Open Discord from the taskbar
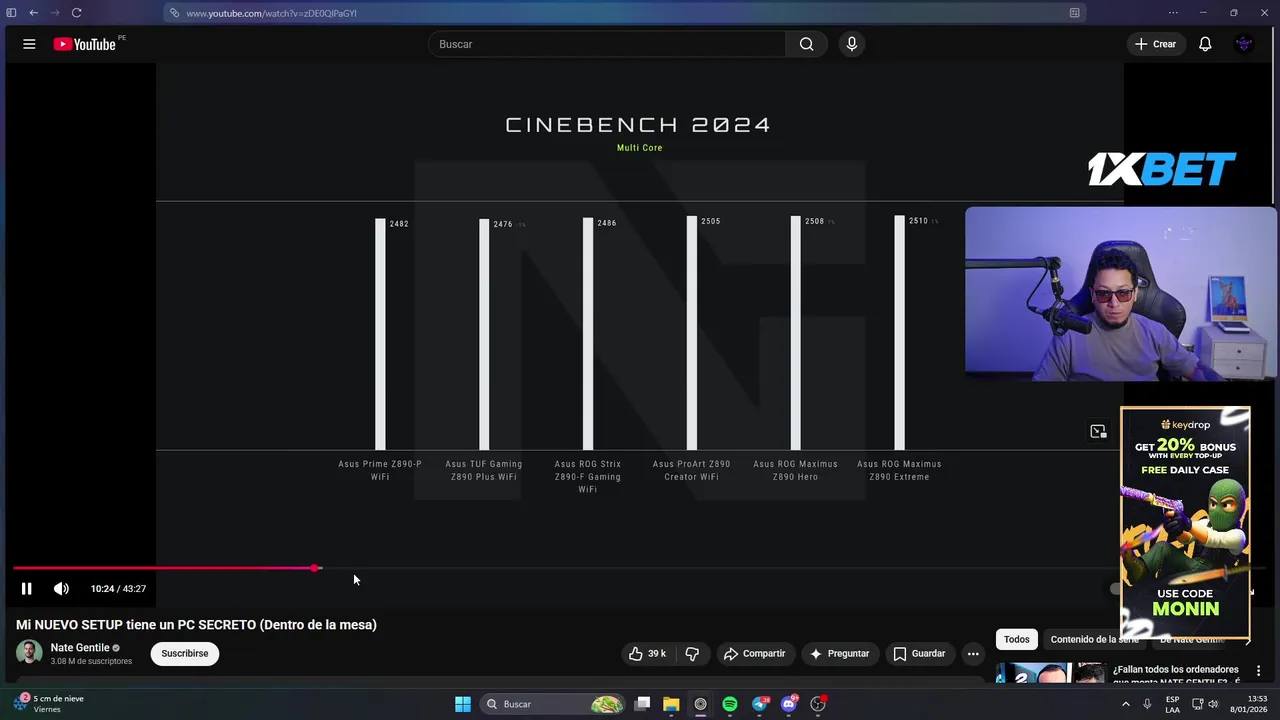This screenshot has width=1280, height=720. tap(789, 704)
